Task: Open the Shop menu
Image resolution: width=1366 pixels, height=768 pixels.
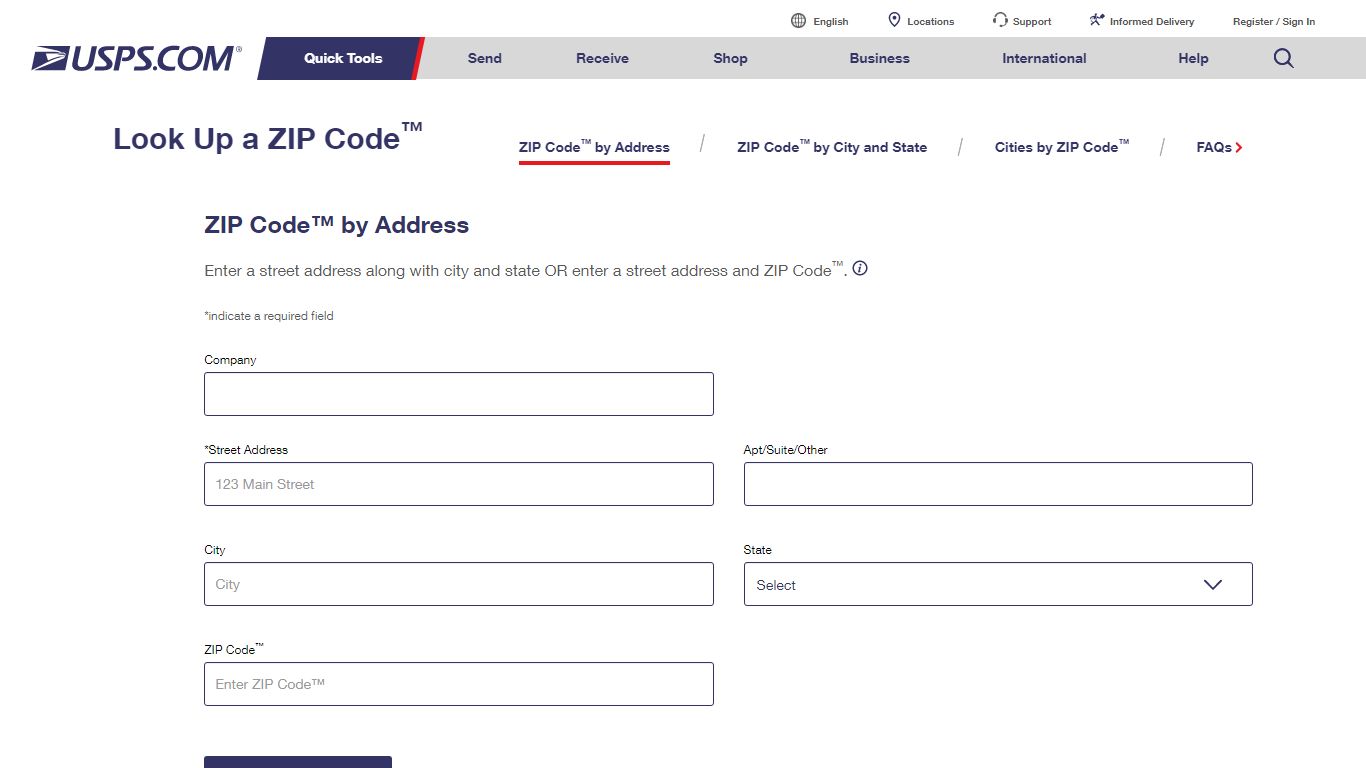Action: [x=730, y=58]
